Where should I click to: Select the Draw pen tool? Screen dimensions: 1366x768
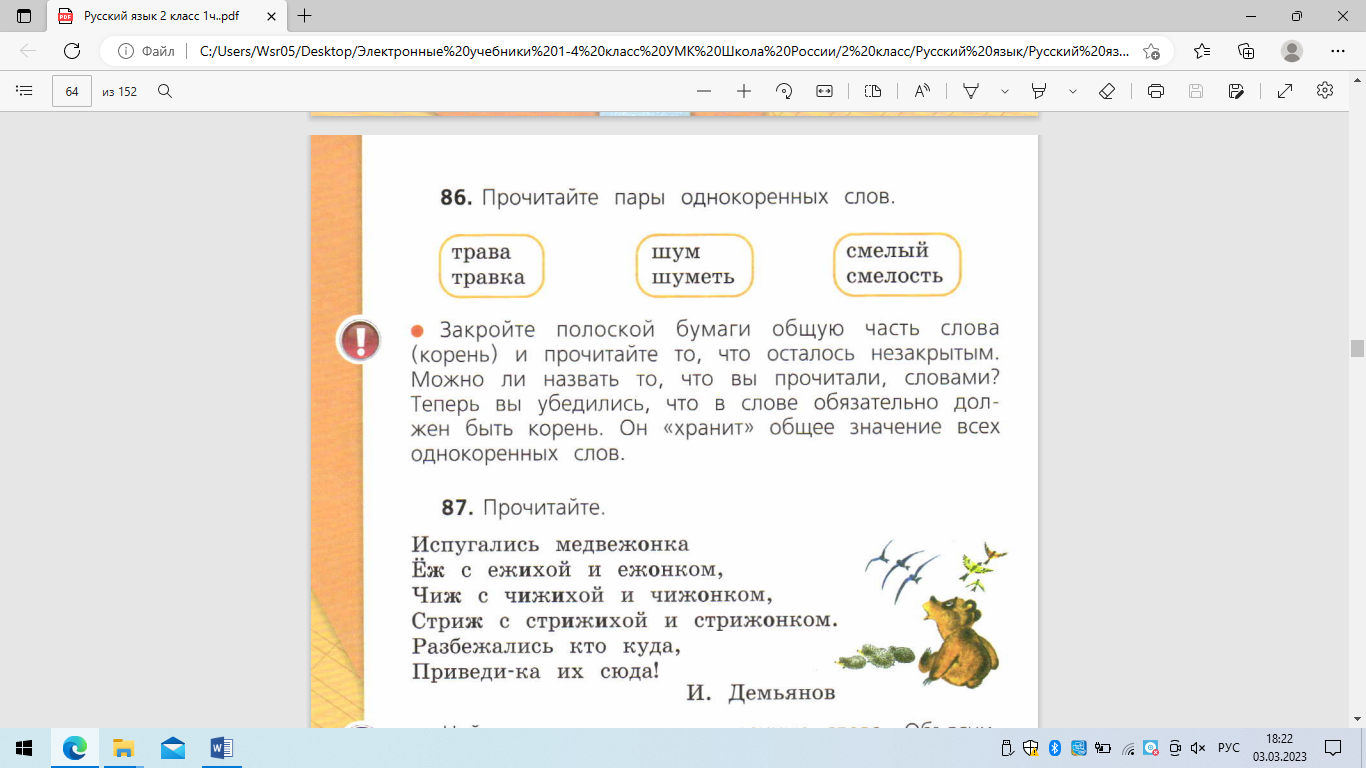[x=971, y=91]
